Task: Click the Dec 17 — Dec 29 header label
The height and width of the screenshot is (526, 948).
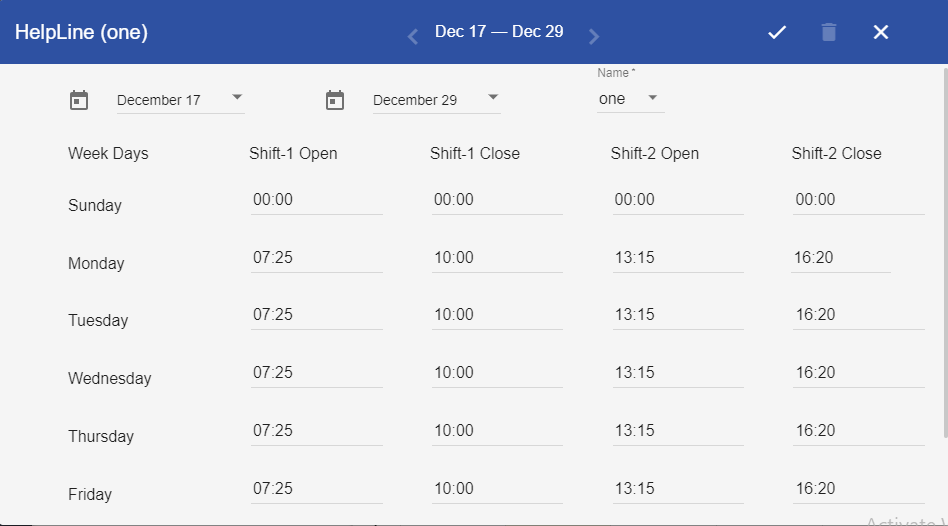Action: point(499,32)
